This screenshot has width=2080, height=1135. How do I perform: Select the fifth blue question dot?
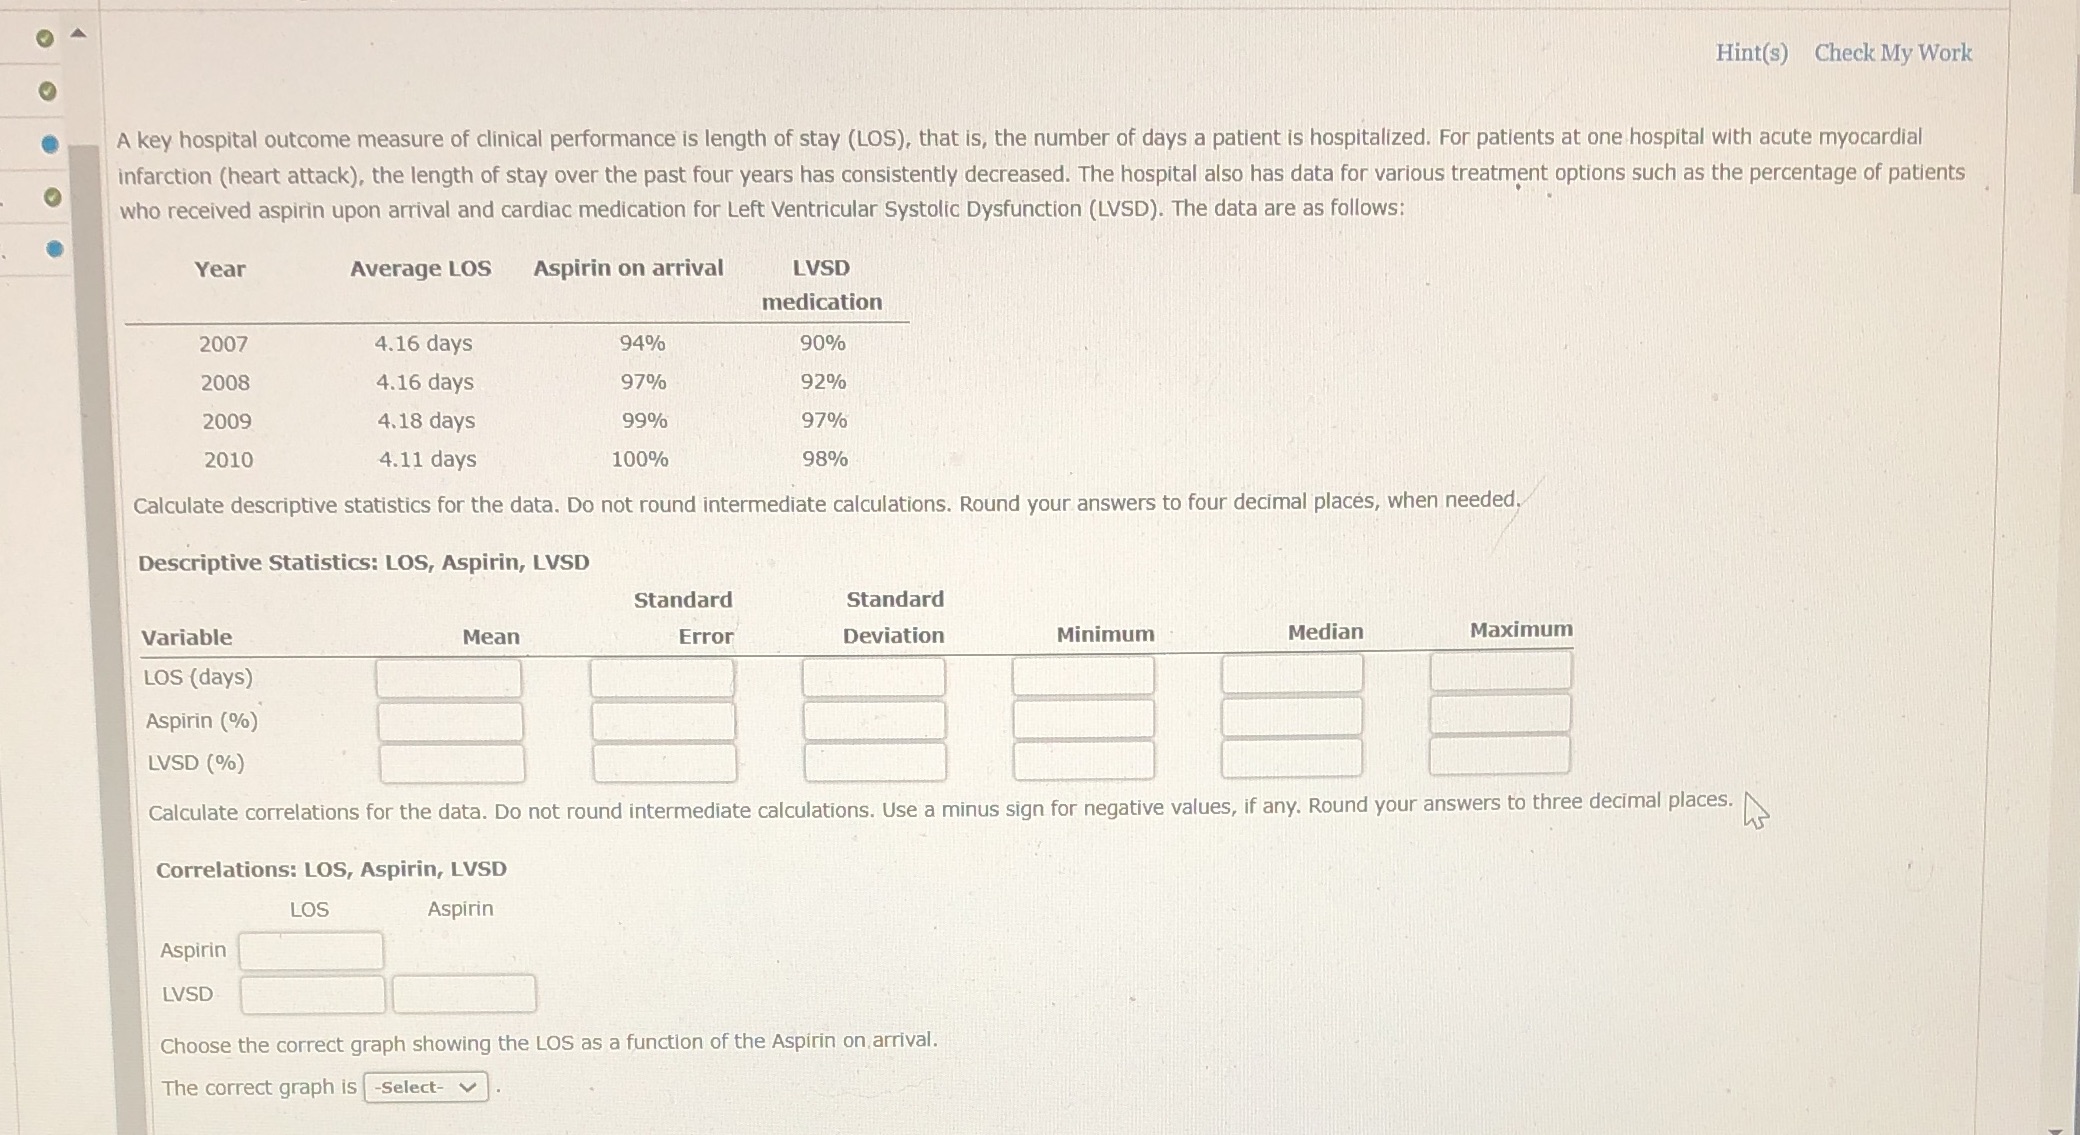click(52, 246)
